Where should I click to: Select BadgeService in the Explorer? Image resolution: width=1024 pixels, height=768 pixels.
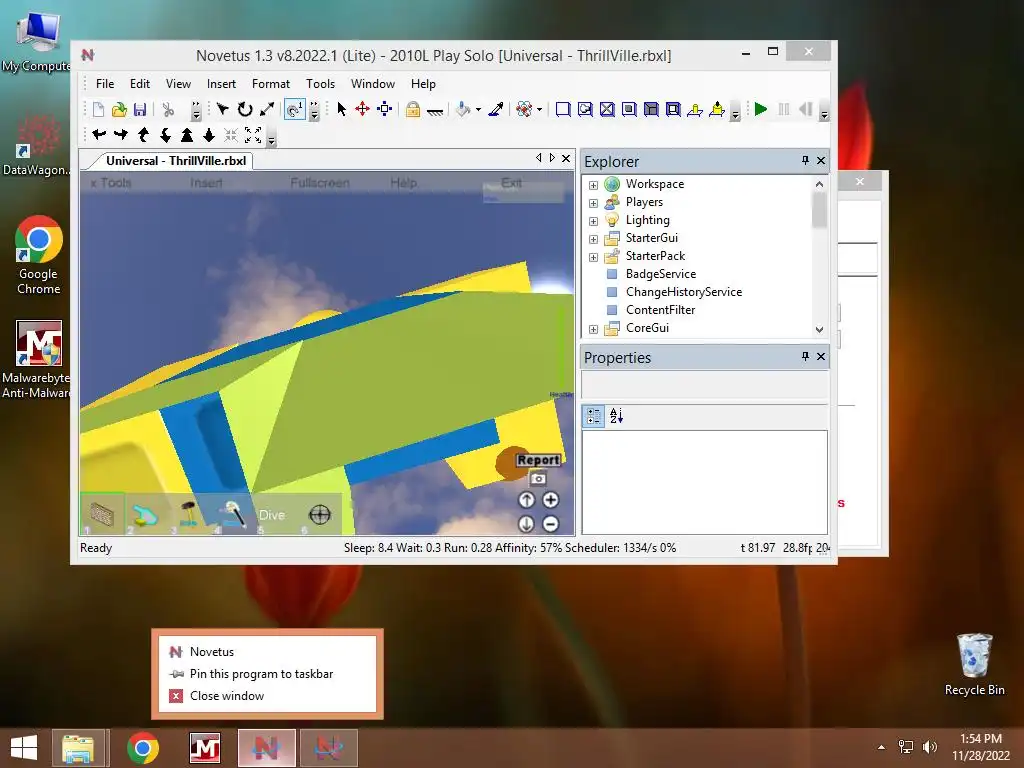pos(660,274)
